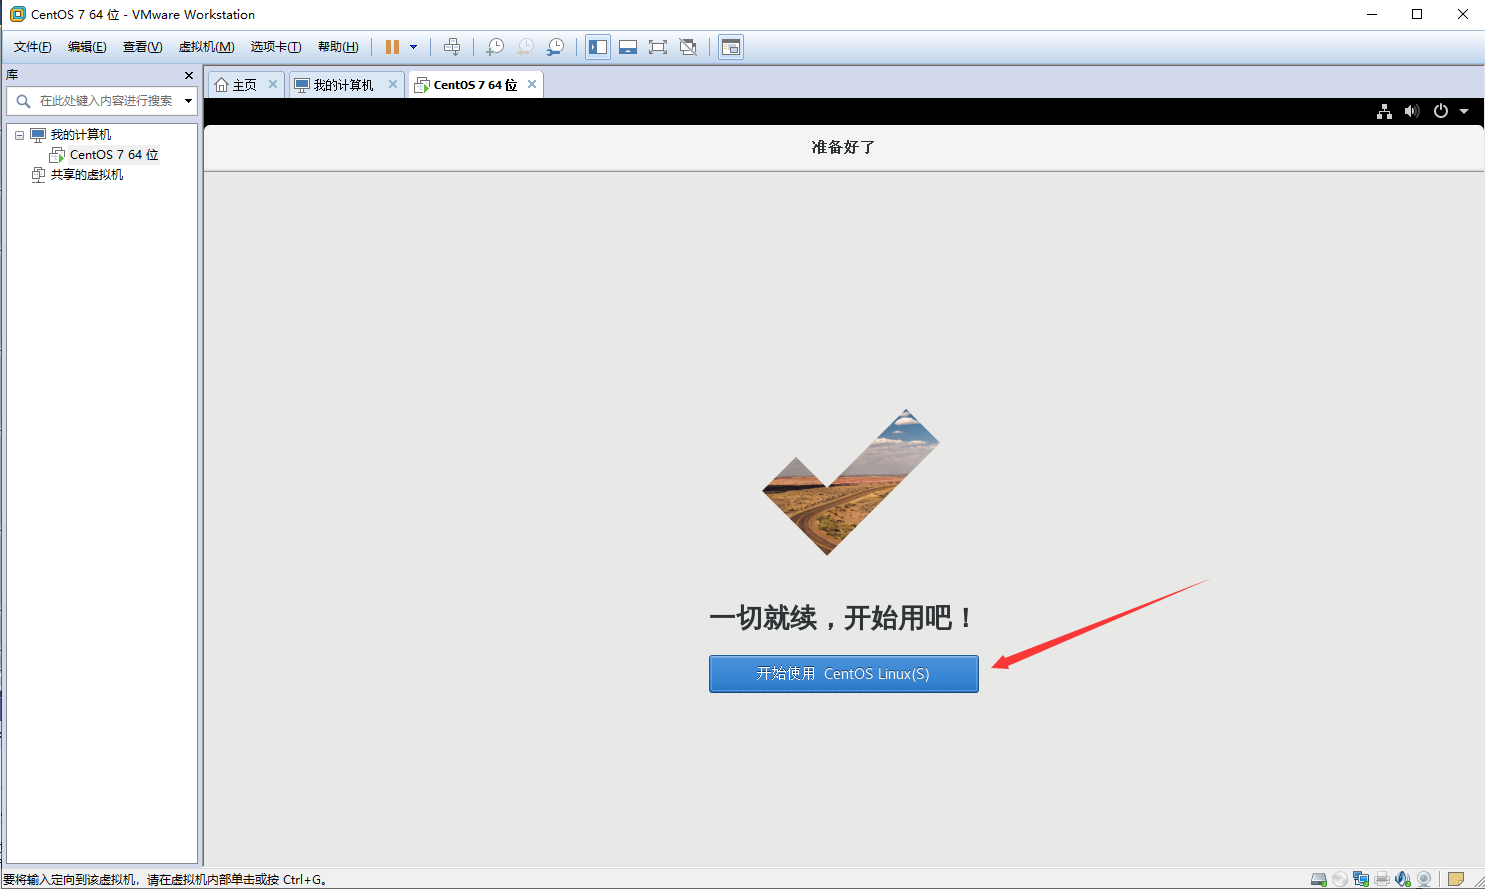Expand the guest system menu arrow
Screen dimensions: 1485x889
(1464, 112)
